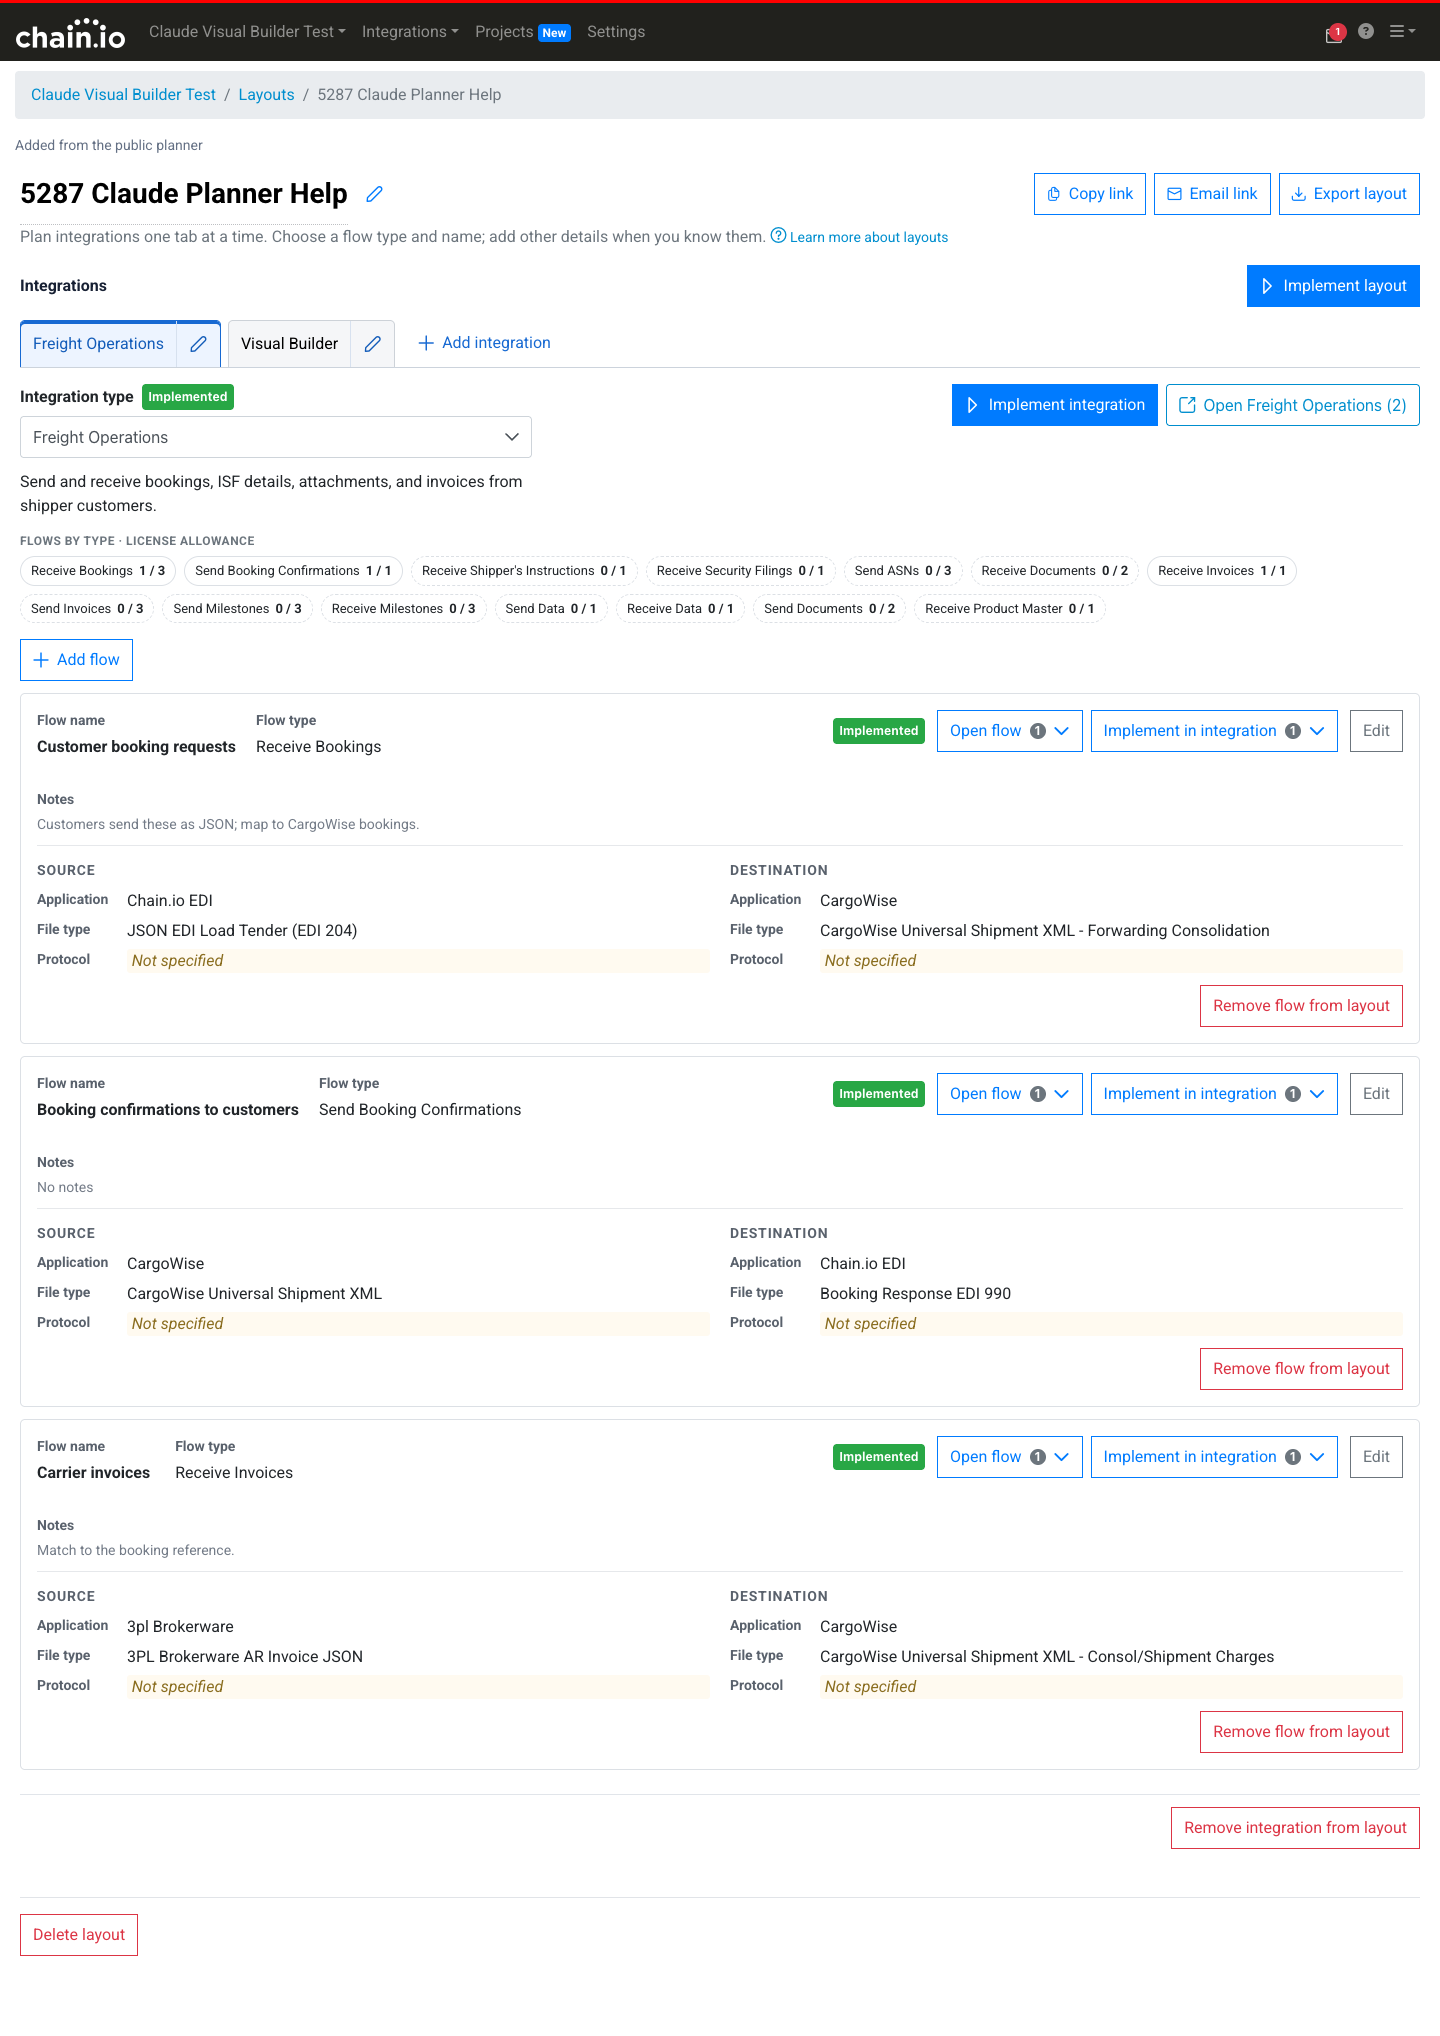Image resolution: width=1440 pixels, height=2036 pixels.
Task: Edit the Visual Builder tab via pencil icon
Action: coord(372,344)
